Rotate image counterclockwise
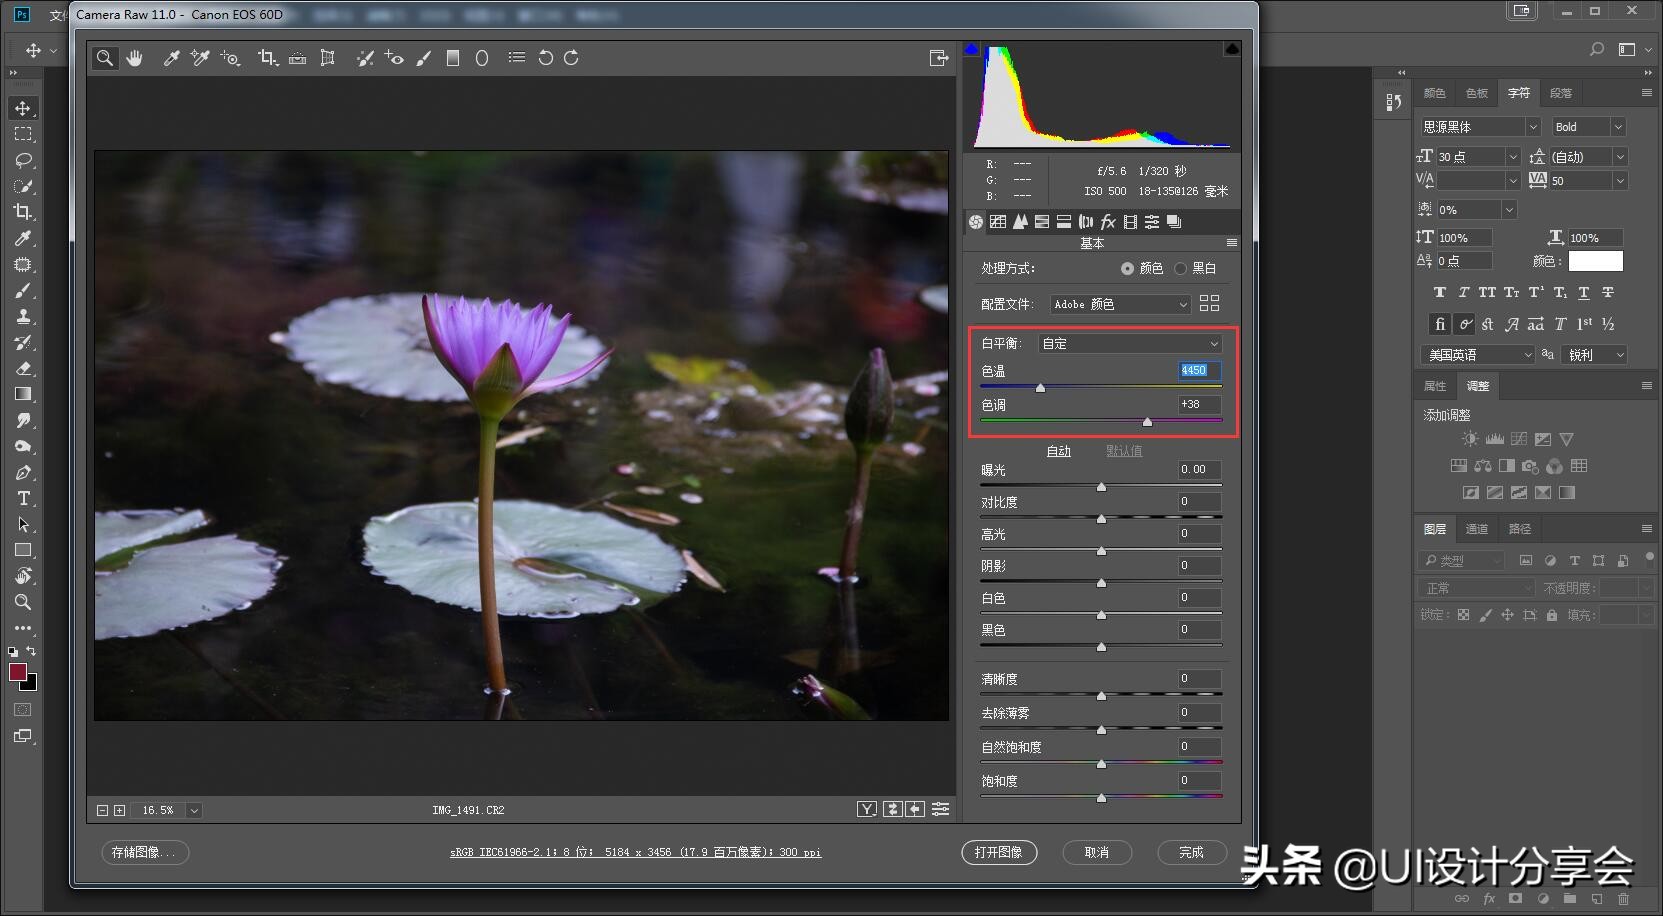1663x916 pixels. click(x=545, y=58)
